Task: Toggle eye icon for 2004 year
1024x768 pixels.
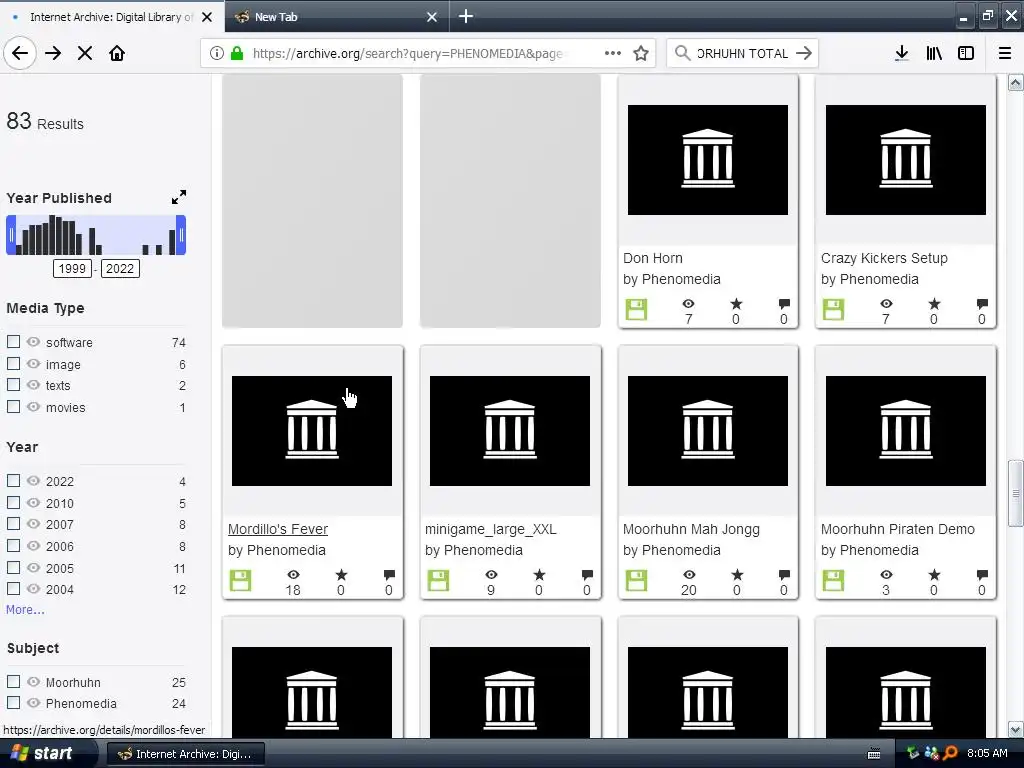Action: tap(33, 588)
